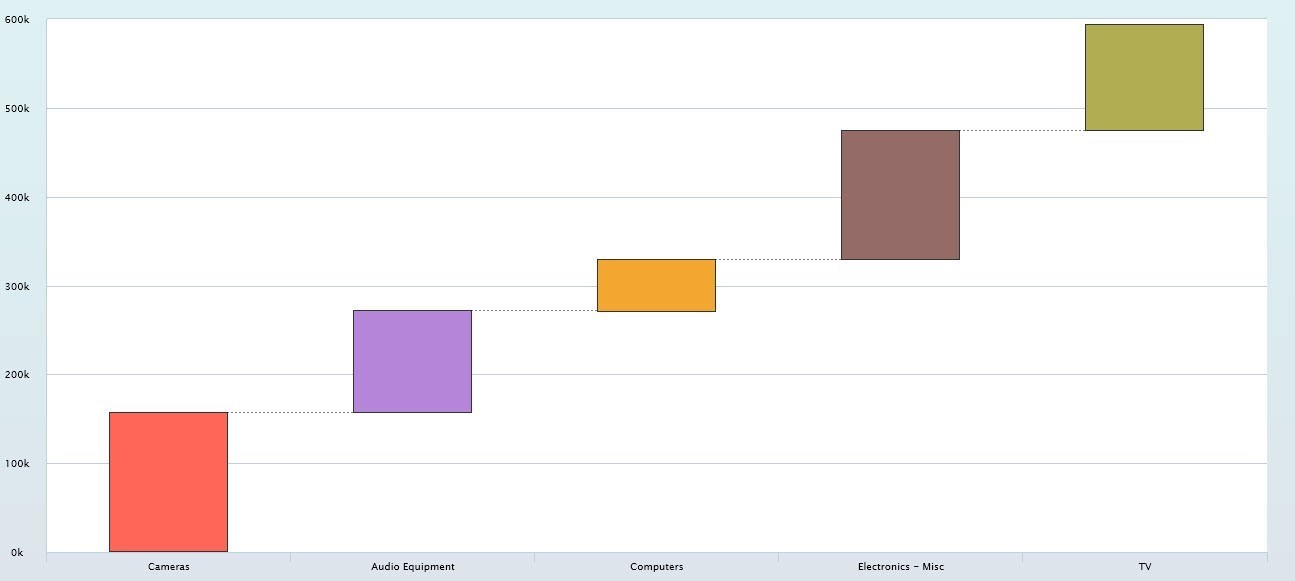1295x581 pixels.
Task: Select the brown Electronics - Misc bar
Action: pos(900,195)
